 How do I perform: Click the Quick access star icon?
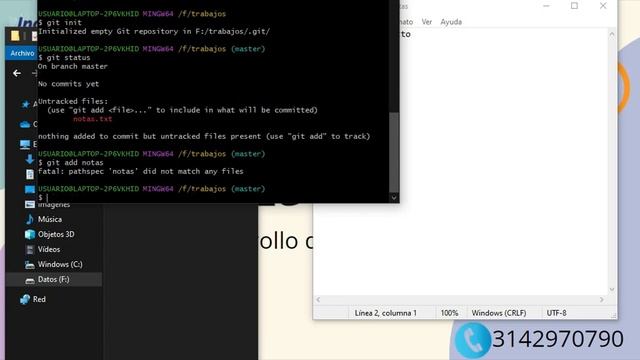point(25,104)
